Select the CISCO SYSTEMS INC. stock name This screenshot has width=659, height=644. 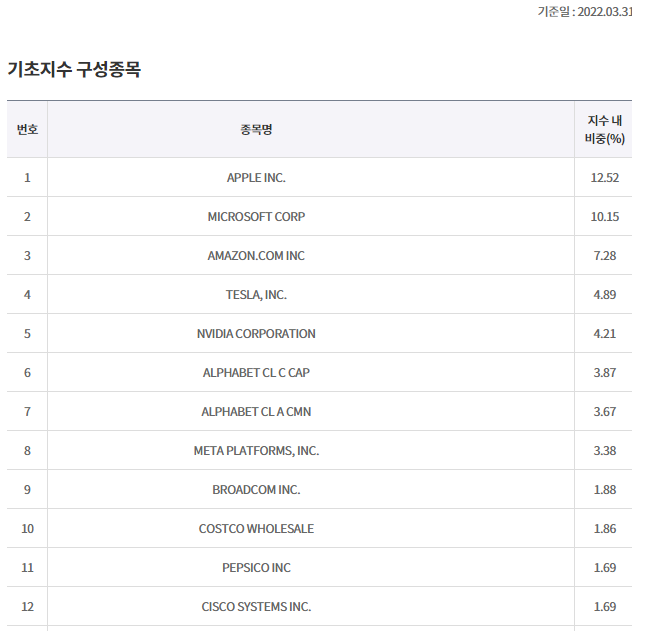(x=256, y=607)
